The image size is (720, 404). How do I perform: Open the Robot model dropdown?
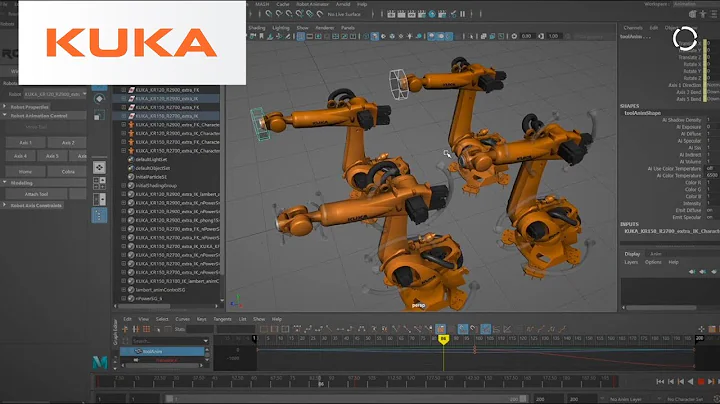coord(55,94)
